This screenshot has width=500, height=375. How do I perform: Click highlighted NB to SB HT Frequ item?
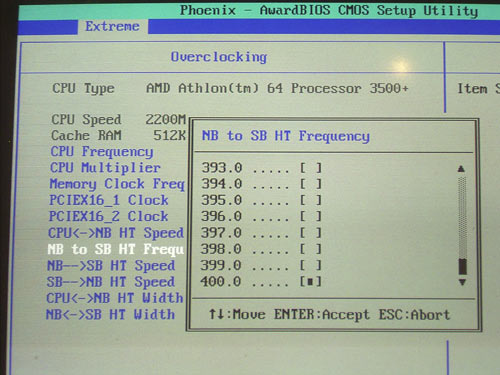click(x=116, y=249)
